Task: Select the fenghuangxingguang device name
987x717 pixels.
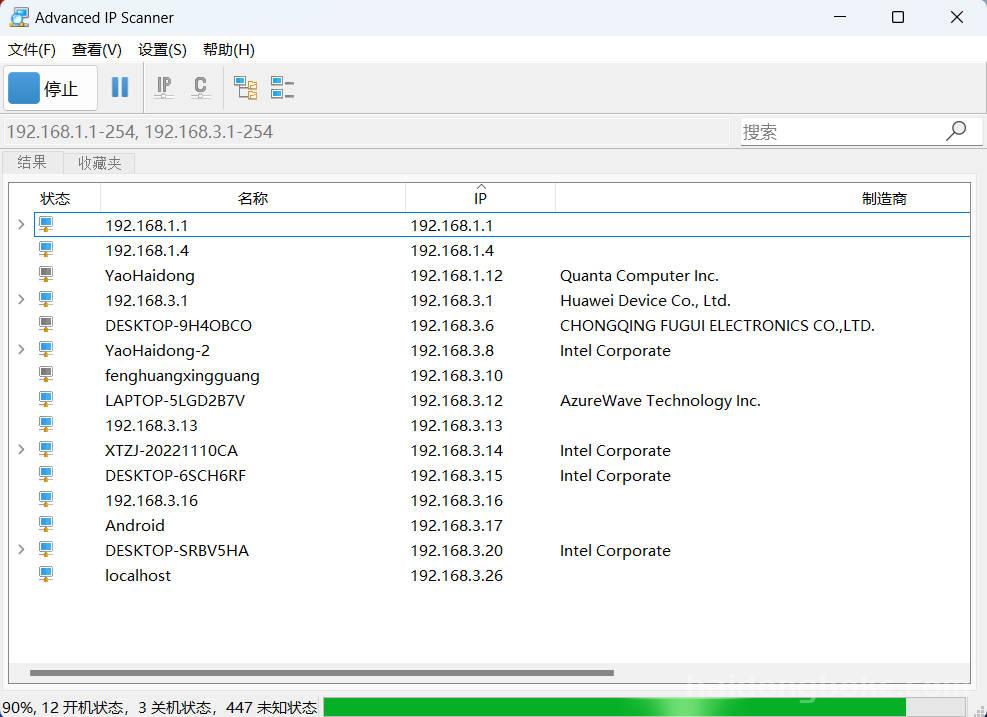Action: pos(182,376)
